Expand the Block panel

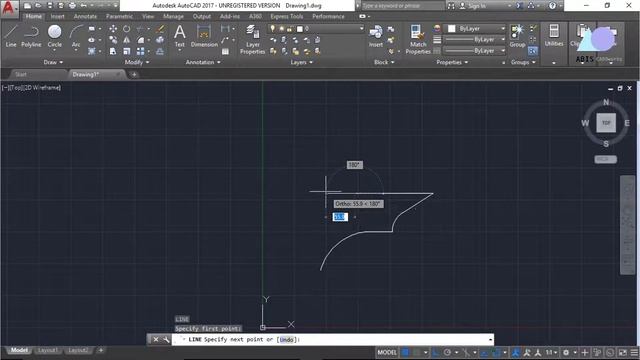(x=384, y=62)
